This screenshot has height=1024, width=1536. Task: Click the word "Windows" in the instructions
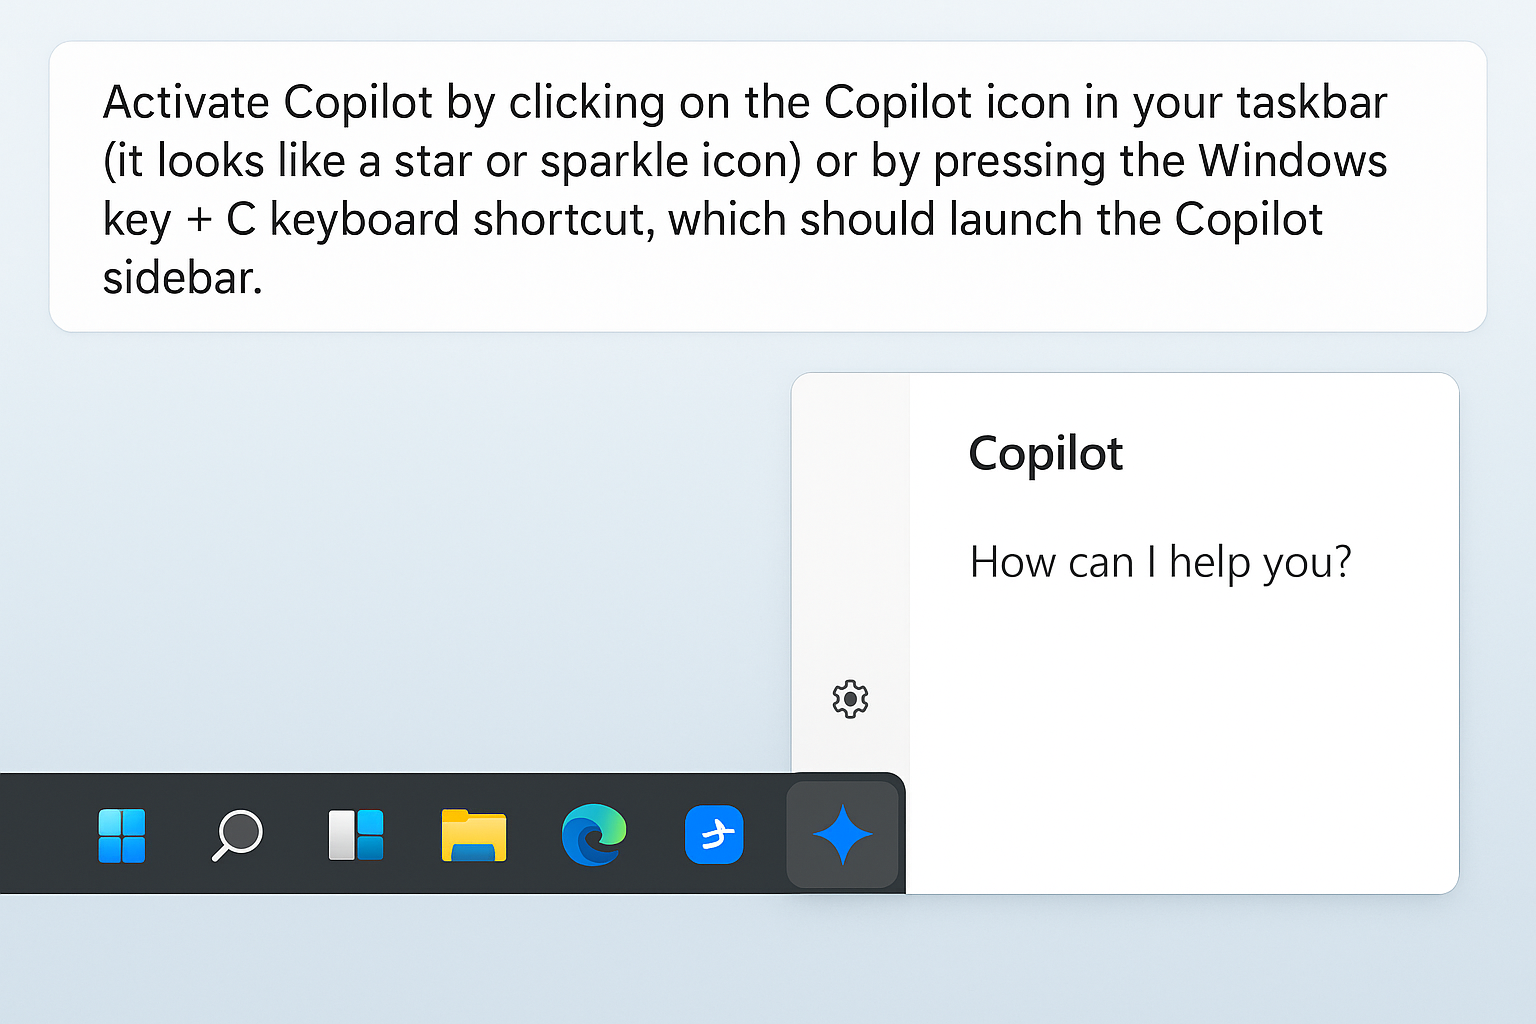[x=1293, y=161]
